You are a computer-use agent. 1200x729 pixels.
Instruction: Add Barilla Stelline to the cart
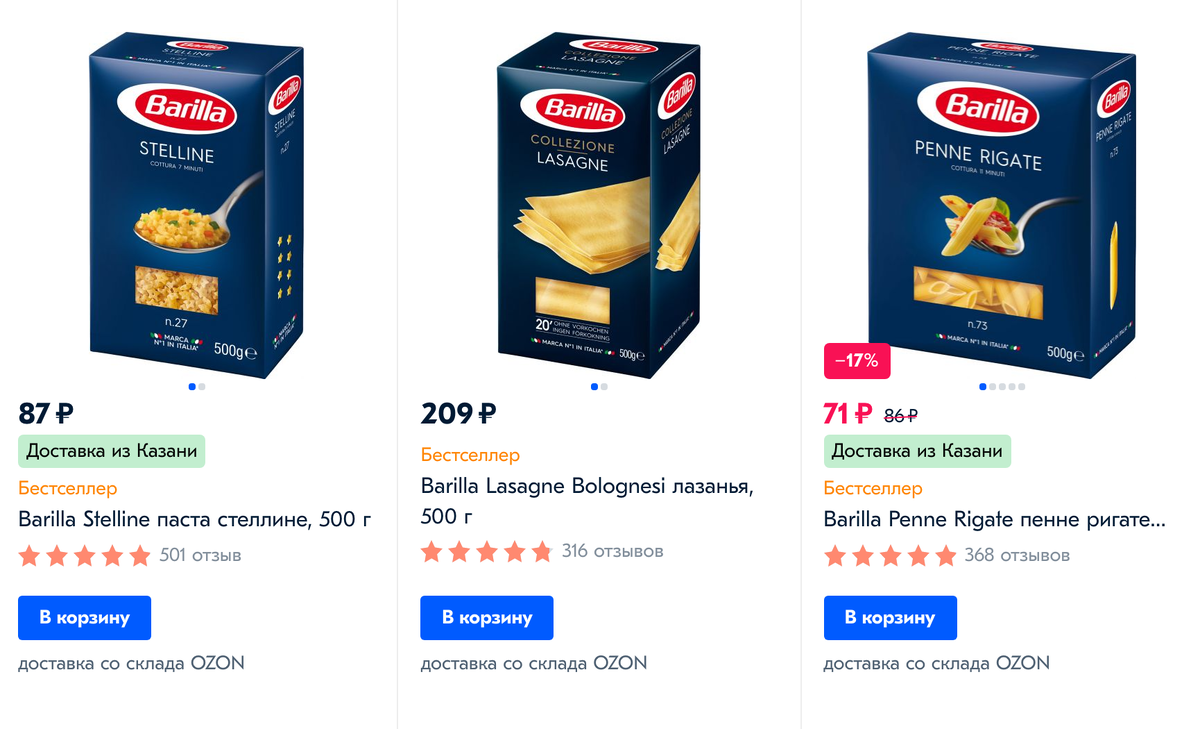pyautogui.click(x=84, y=617)
